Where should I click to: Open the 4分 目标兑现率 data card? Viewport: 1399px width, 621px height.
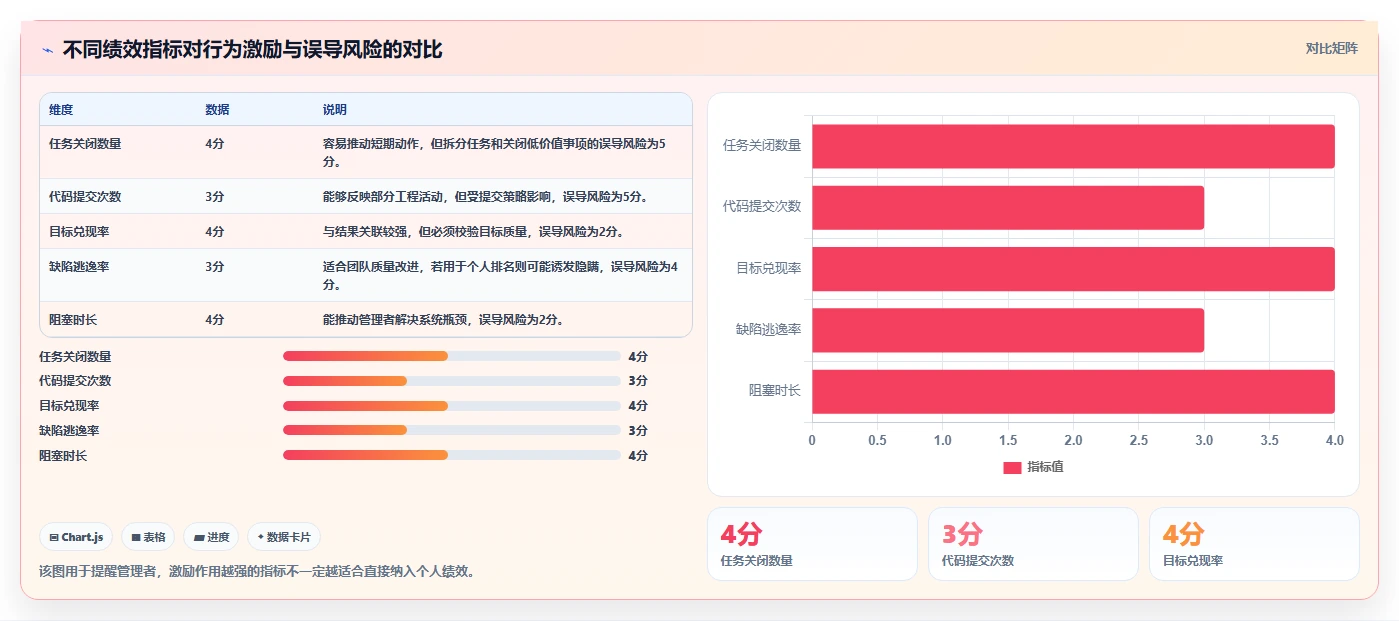tap(1254, 544)
